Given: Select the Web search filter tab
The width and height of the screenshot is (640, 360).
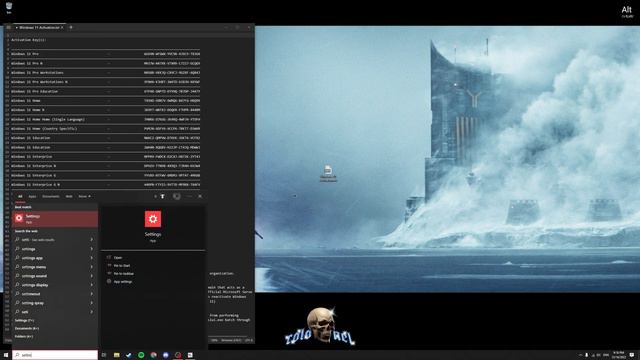Looking at the screenshot, I should coord(69,196).
